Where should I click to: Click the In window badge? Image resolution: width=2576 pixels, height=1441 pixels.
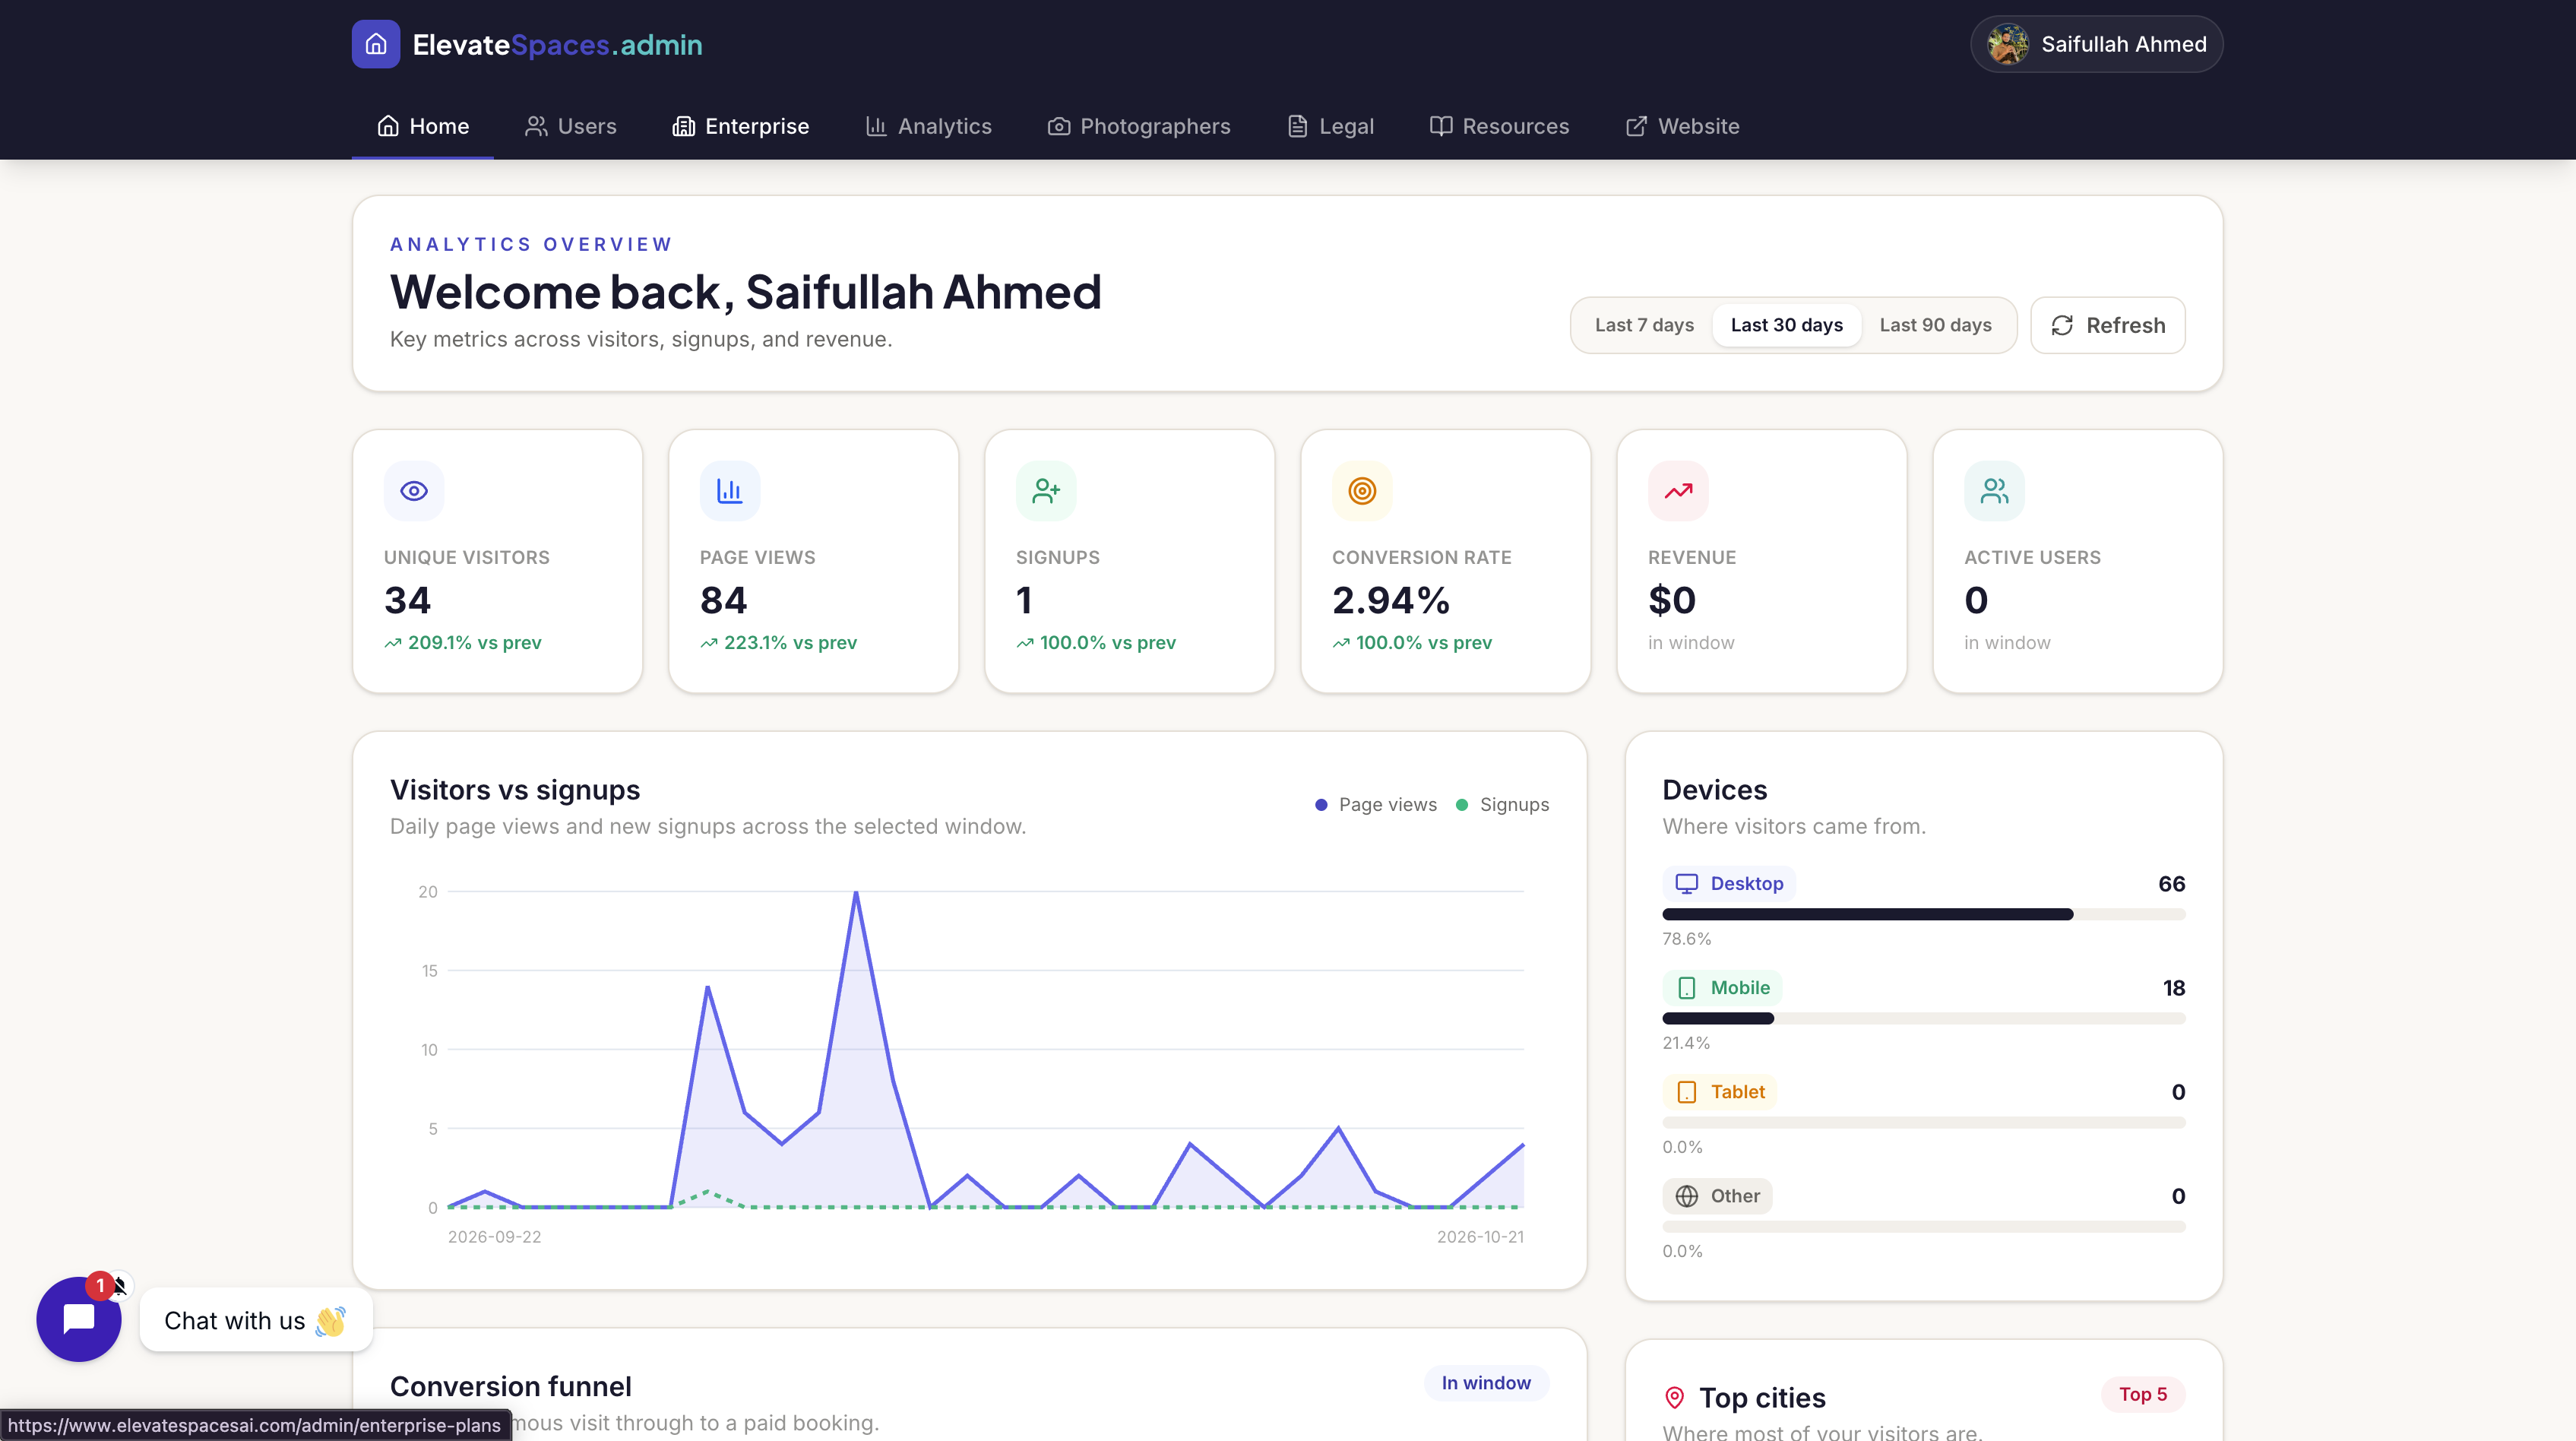coord(1486,1383)
